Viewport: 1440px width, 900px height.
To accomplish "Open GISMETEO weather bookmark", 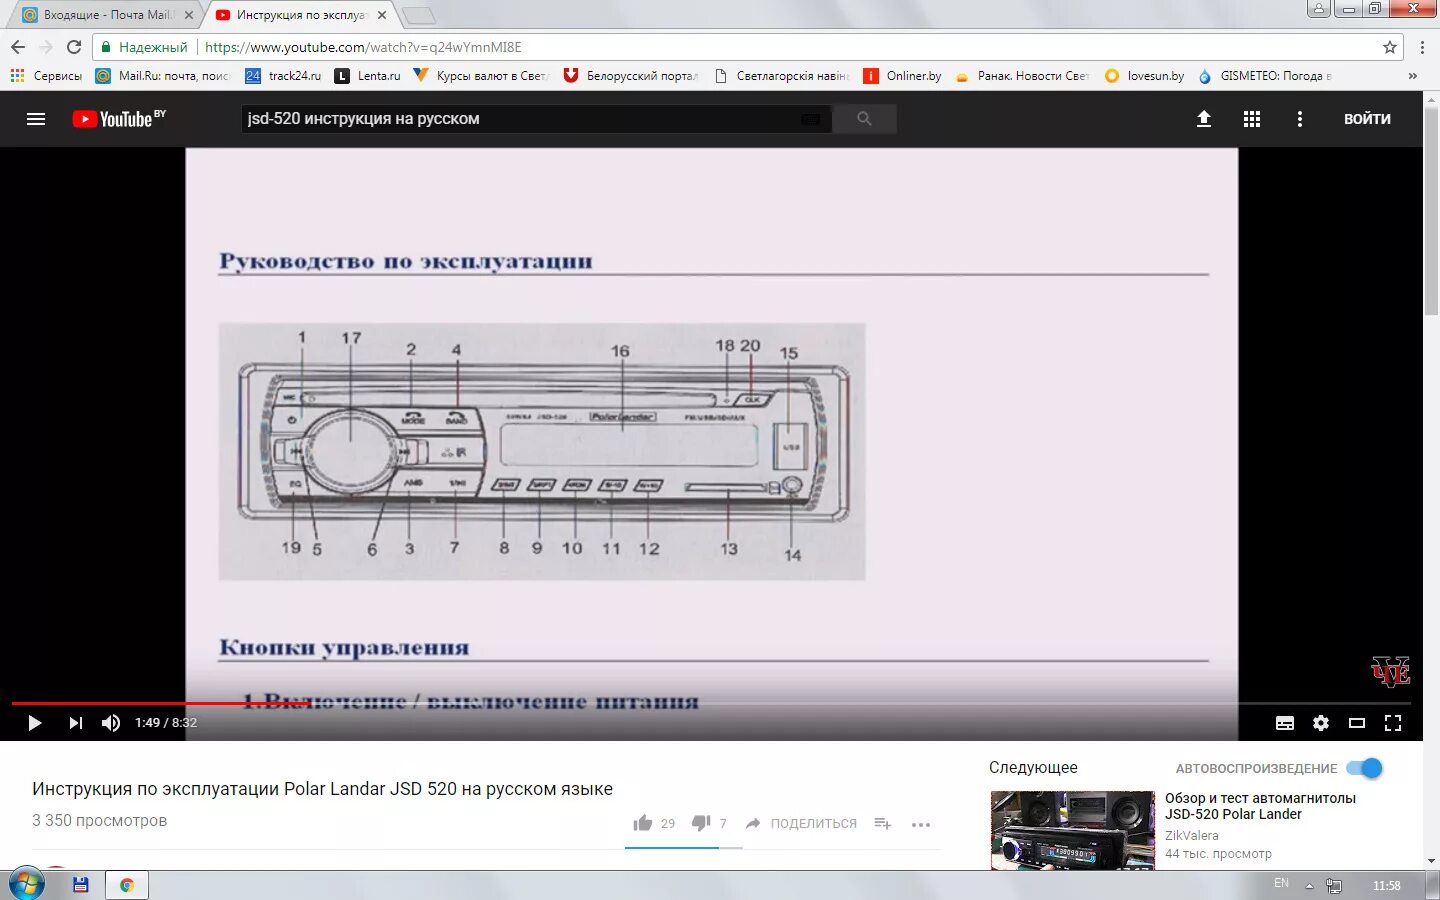I will pyautogui.click(x=1265, y=75).
